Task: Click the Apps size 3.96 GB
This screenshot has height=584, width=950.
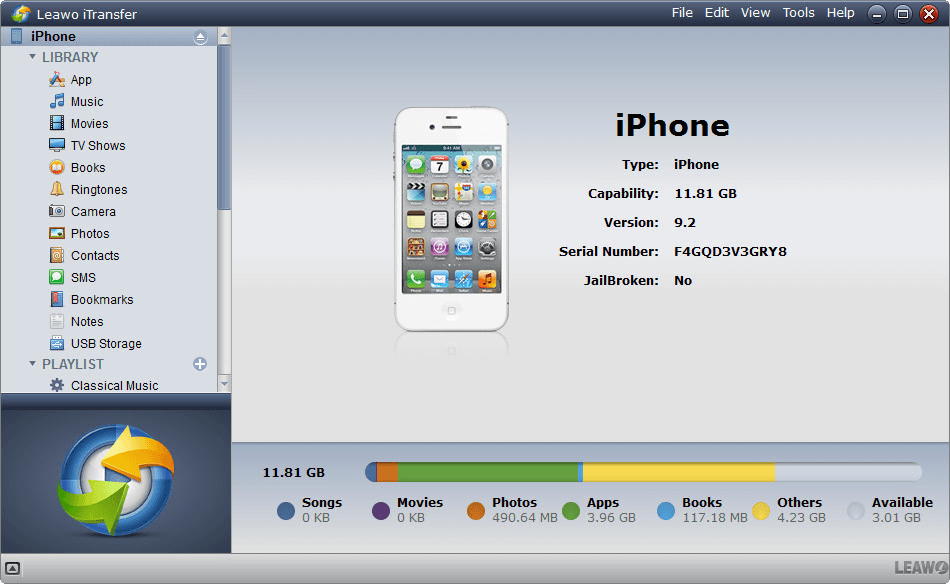Action: (x=611, y=518)
